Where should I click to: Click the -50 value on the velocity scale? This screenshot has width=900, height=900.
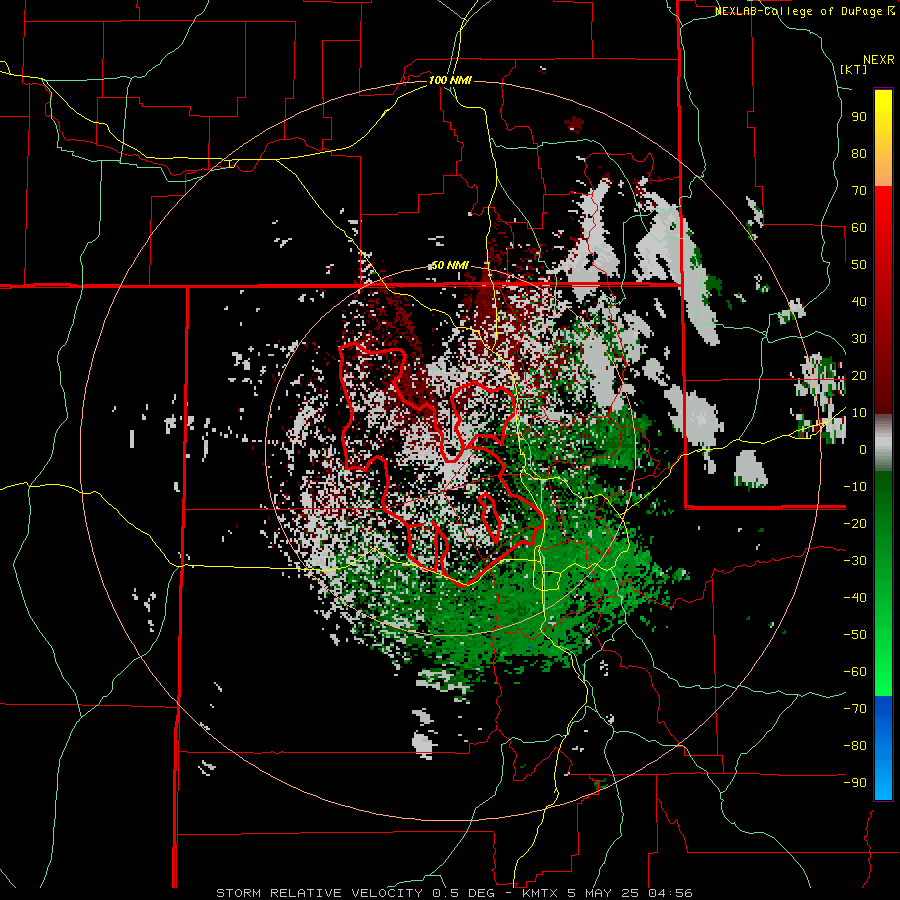[855, 634]
